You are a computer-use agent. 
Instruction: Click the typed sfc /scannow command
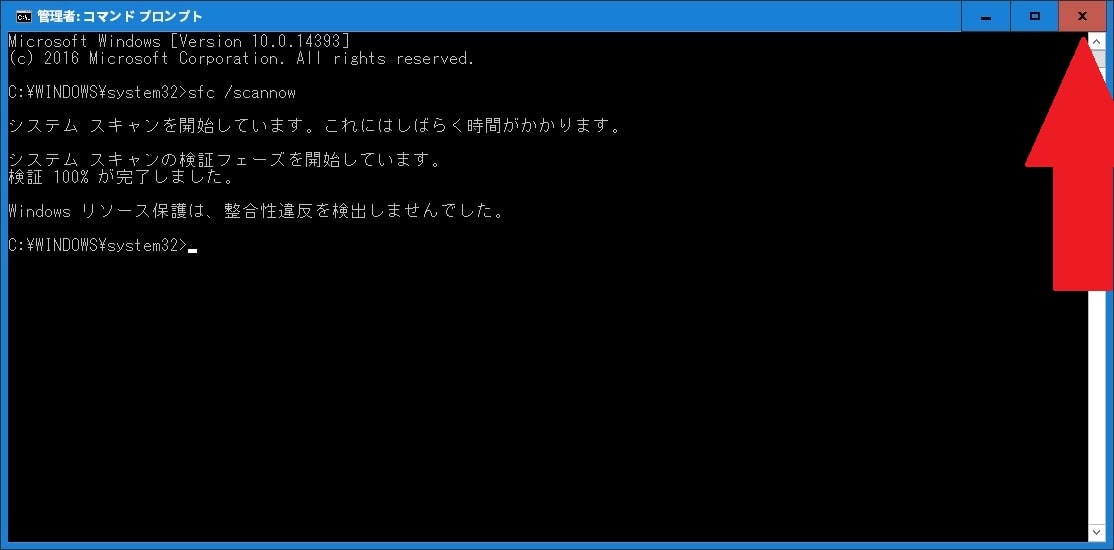coord(241,93)
